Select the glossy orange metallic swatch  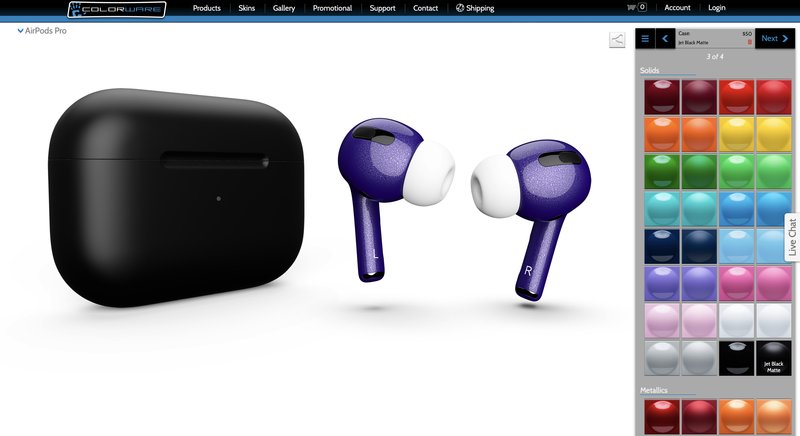click(736, 417)
